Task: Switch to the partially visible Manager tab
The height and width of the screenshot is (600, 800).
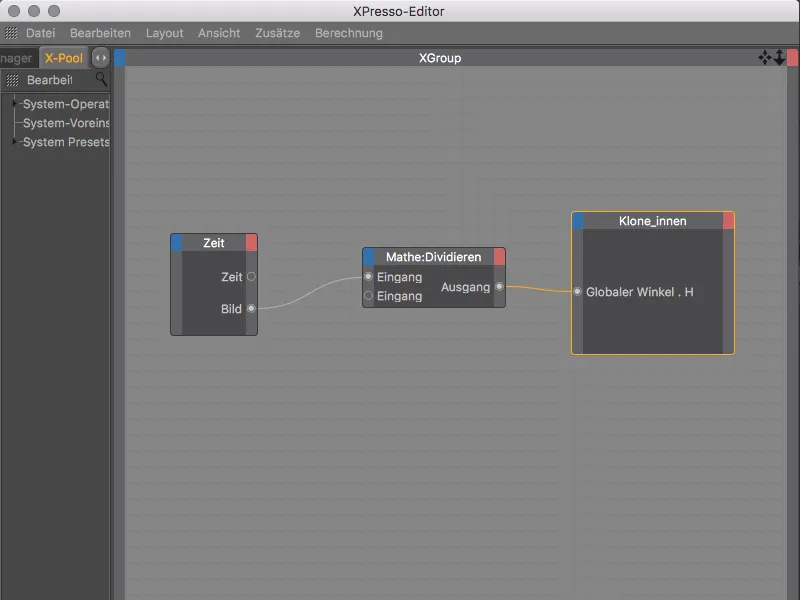Action: (x=16, y=58)
